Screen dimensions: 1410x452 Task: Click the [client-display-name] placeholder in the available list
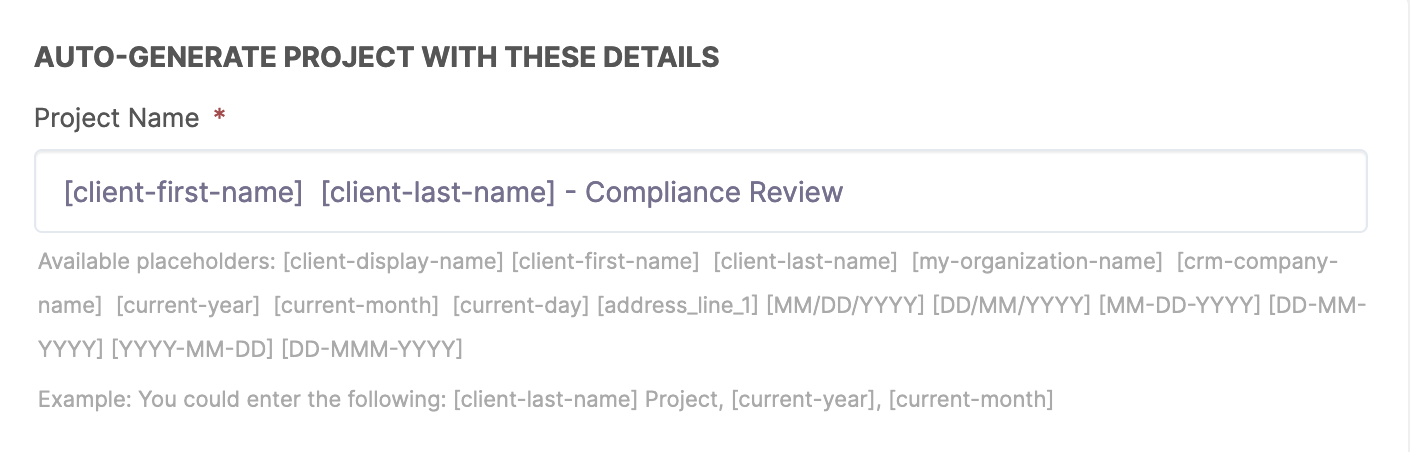tap(393, 262)
